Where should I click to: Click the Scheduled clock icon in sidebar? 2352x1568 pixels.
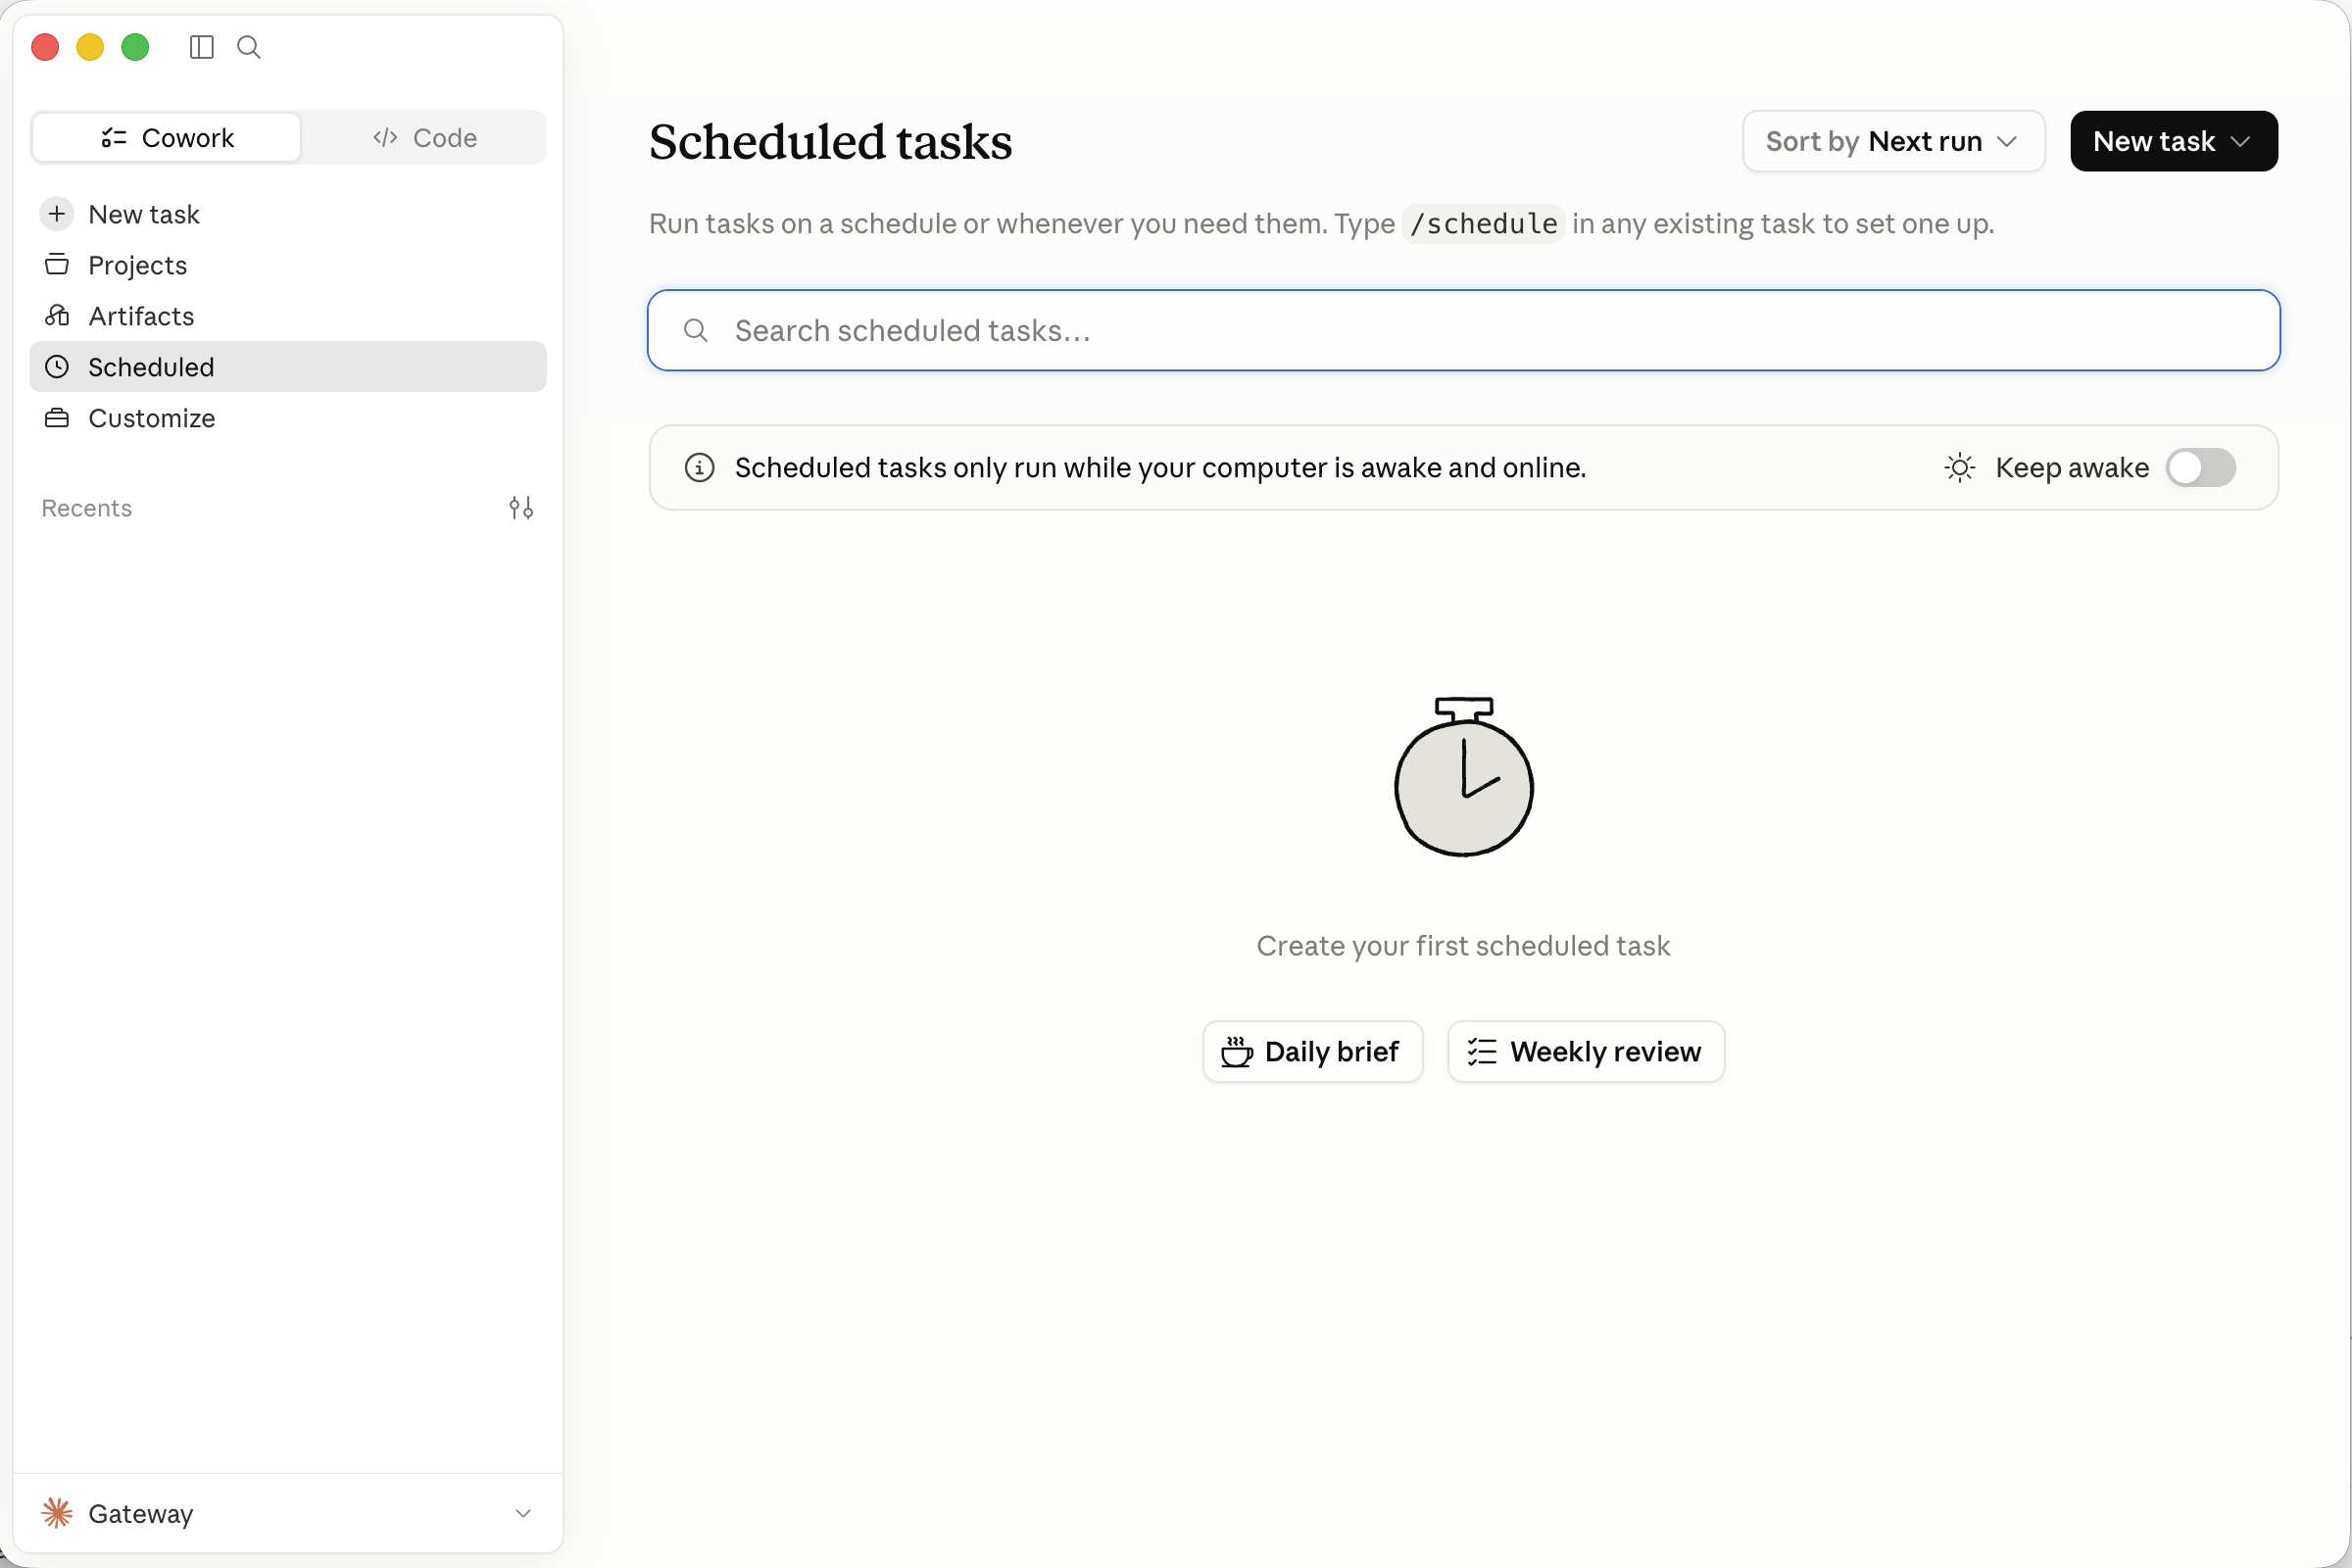tap(57, 366)
